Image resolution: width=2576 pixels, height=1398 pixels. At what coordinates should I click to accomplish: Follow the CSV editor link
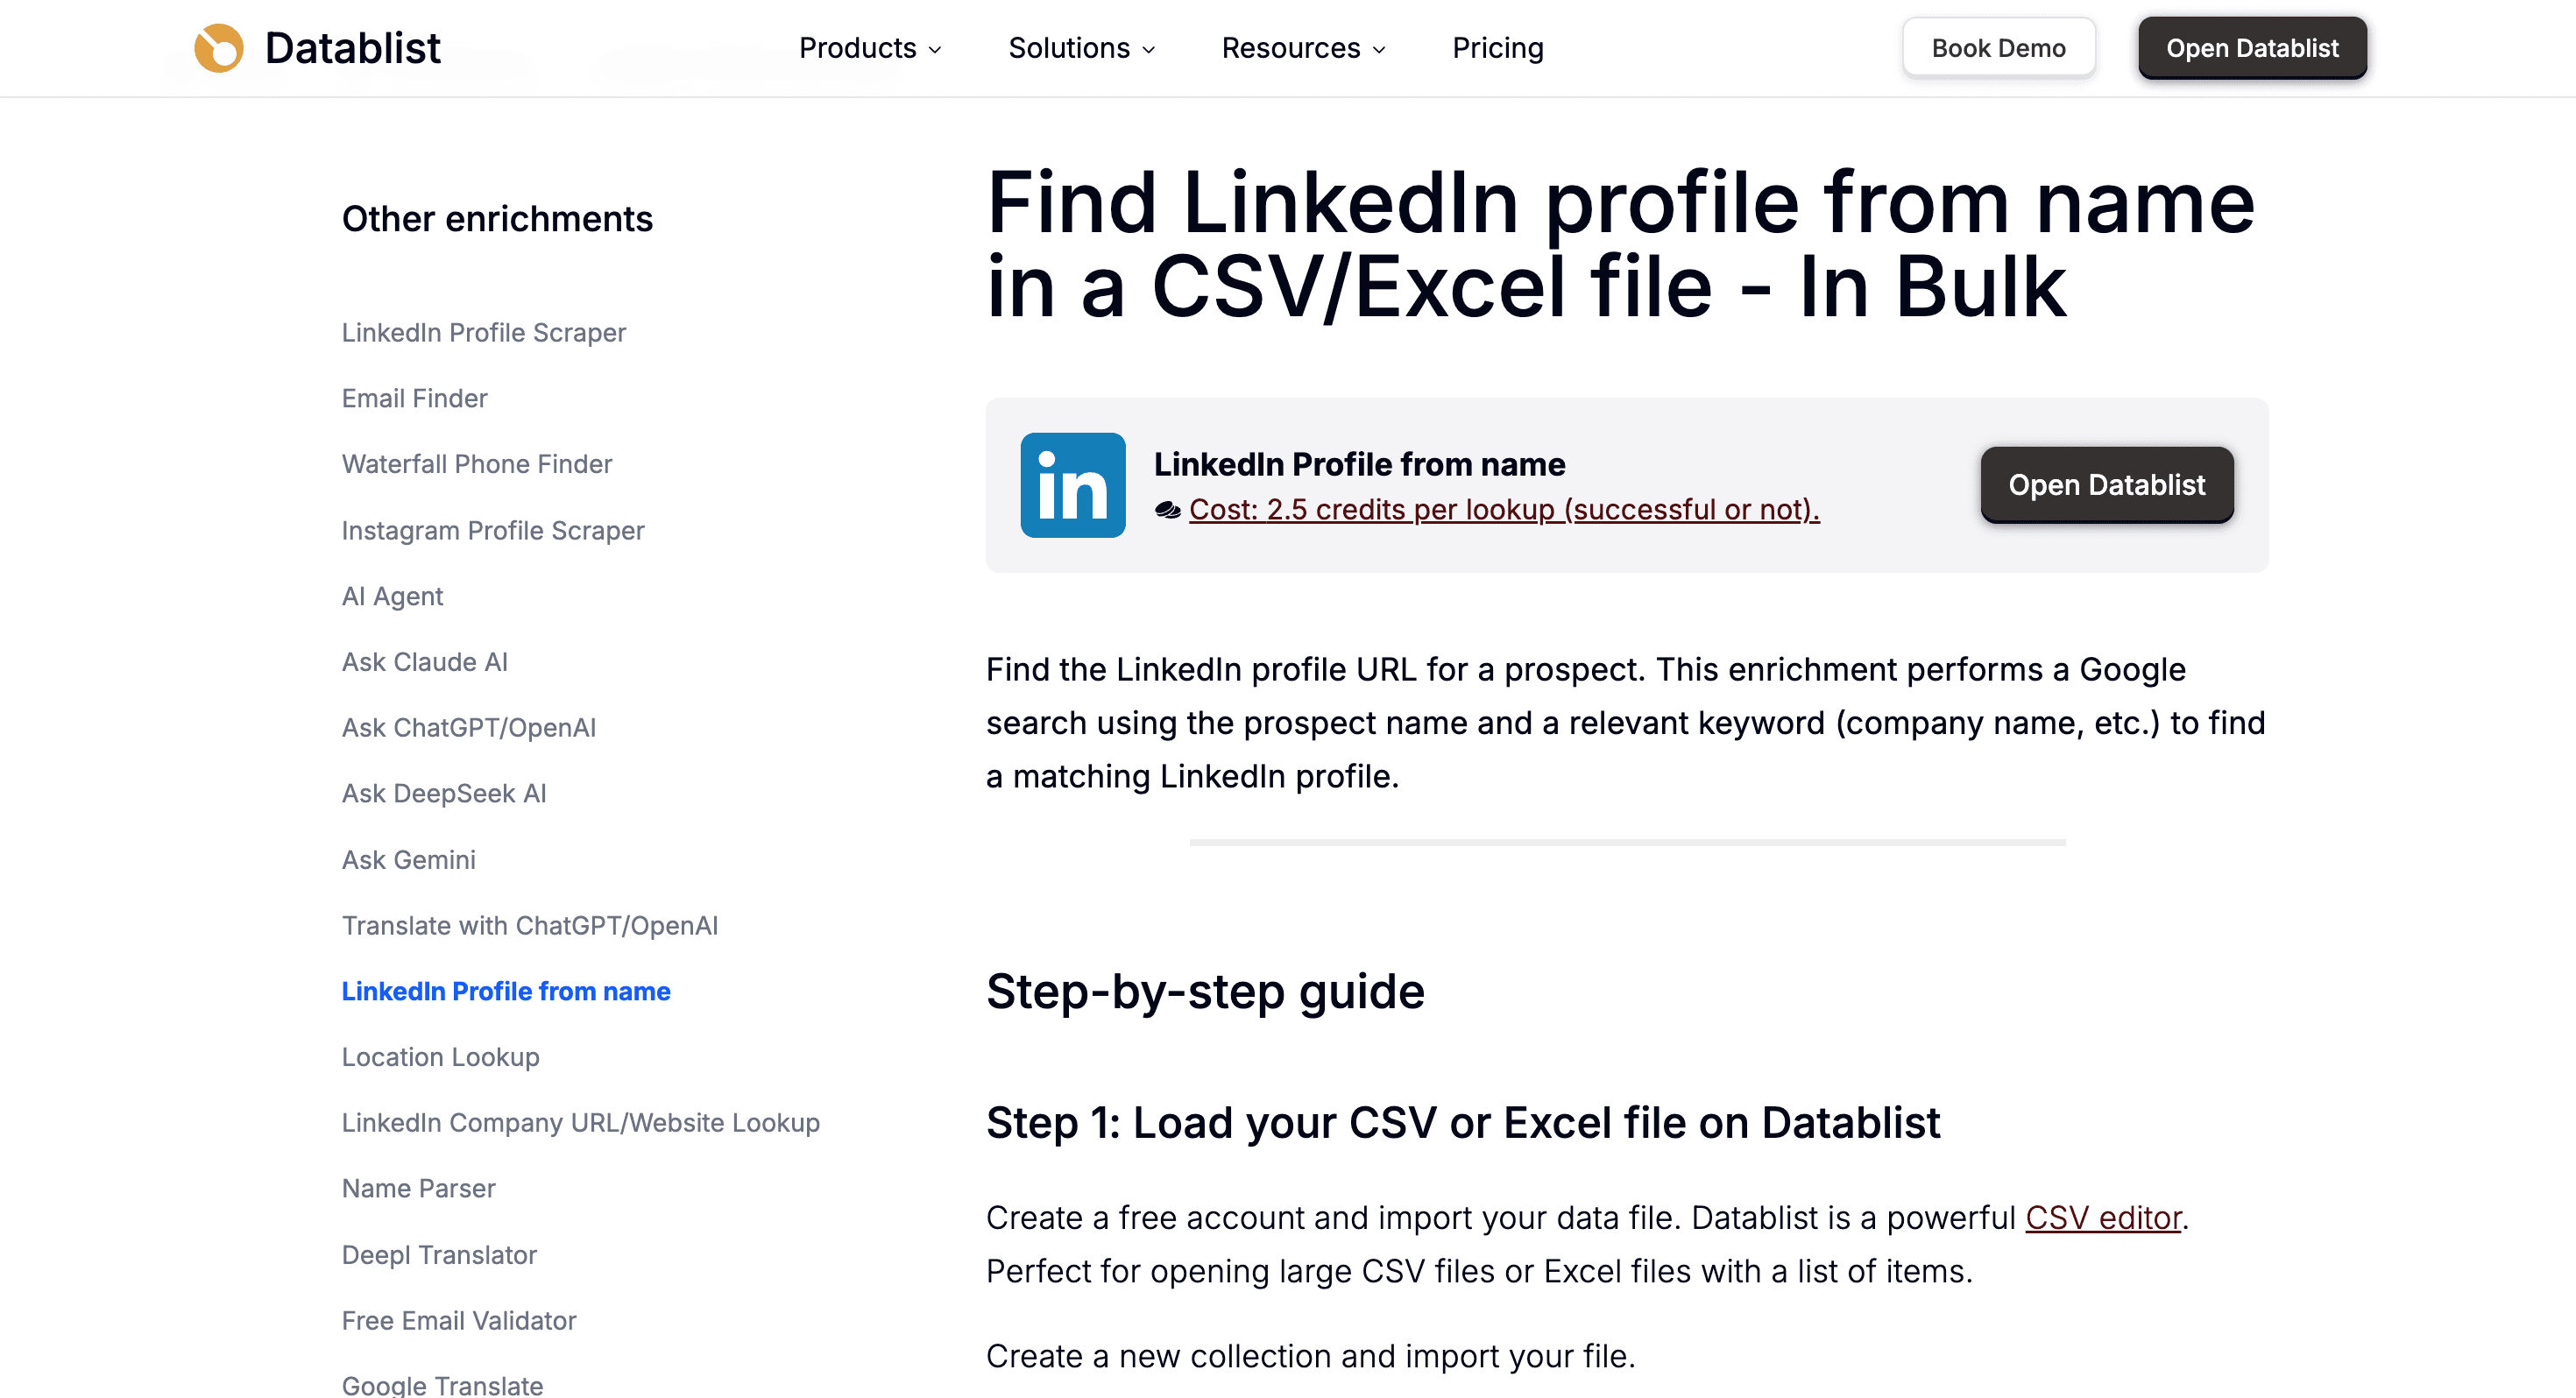click(2102, 1217)
